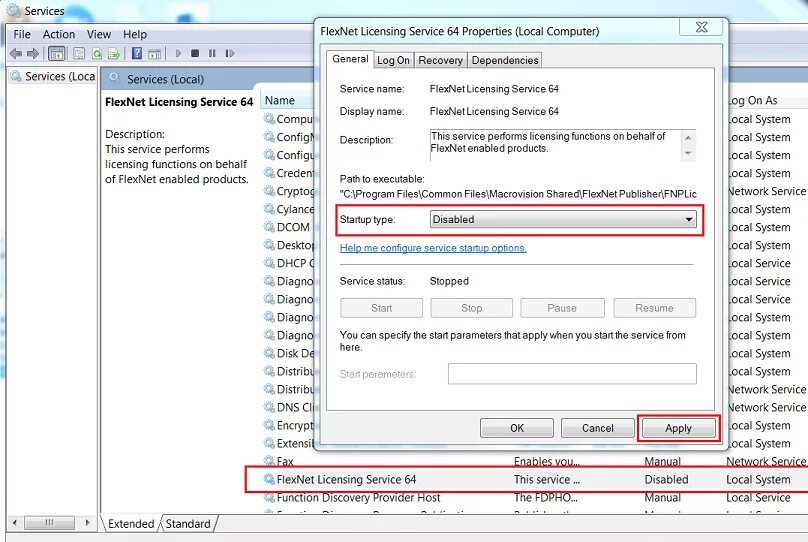Click gear icon next to Disk De service
The image size is (808, 542).
(269, 353)
